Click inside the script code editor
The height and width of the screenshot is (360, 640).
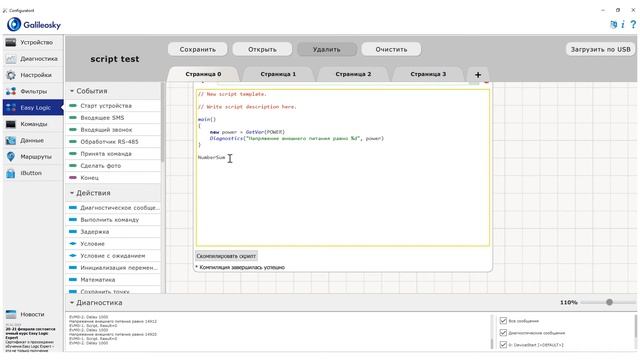tap(343, 168)
